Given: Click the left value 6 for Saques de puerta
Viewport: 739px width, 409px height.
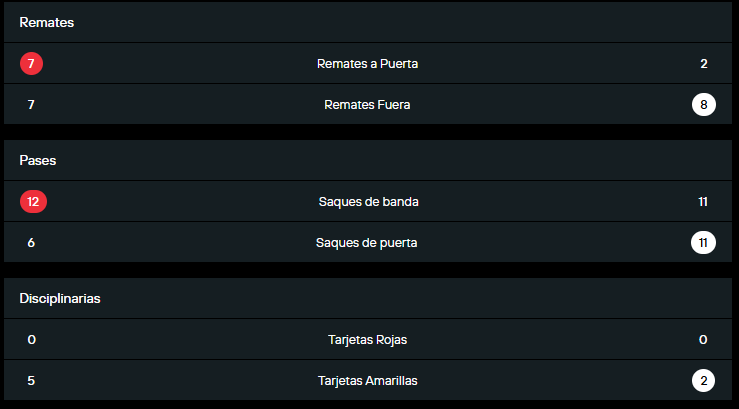Looking at the screenshot, I should tap(31, 242).
